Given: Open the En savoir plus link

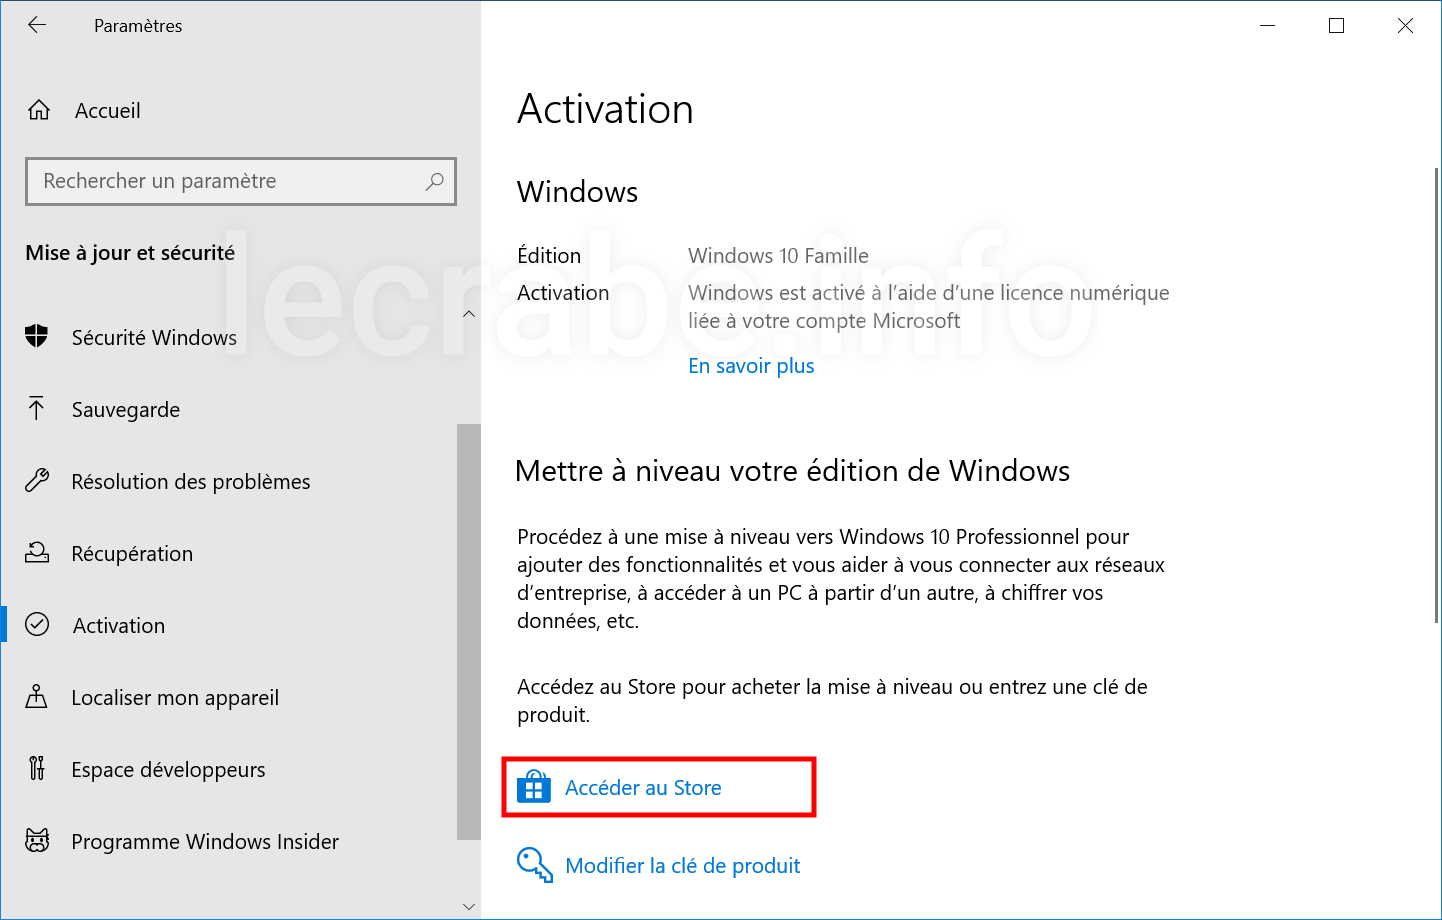Looking at the screenshot, I should pos(751,366).
